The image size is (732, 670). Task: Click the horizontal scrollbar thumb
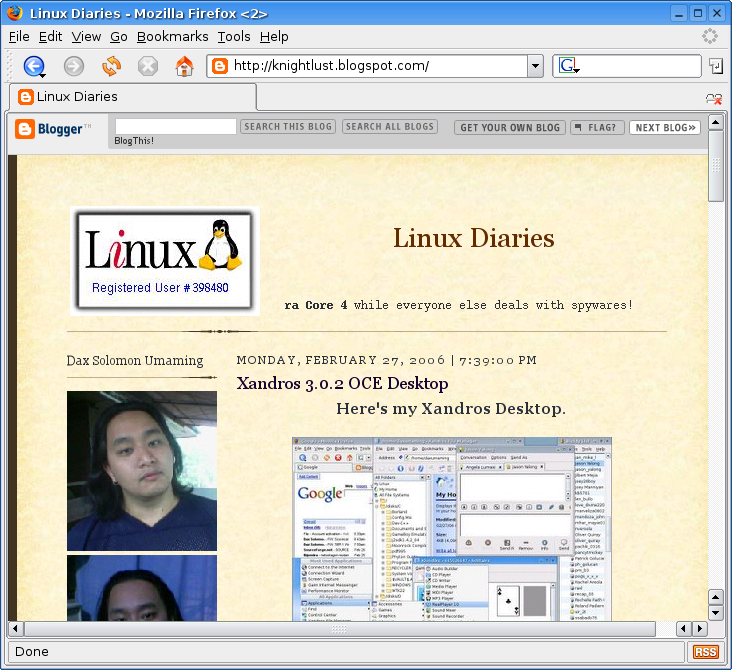click(x=339, y=629)
